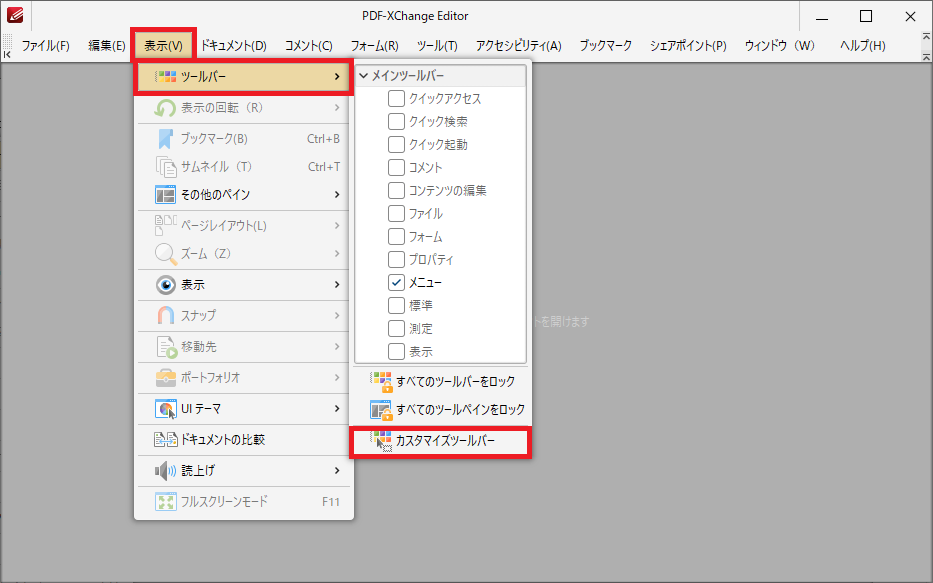
Task: Enable the 標準 toolbar checkbox
Action: (396, 305)
